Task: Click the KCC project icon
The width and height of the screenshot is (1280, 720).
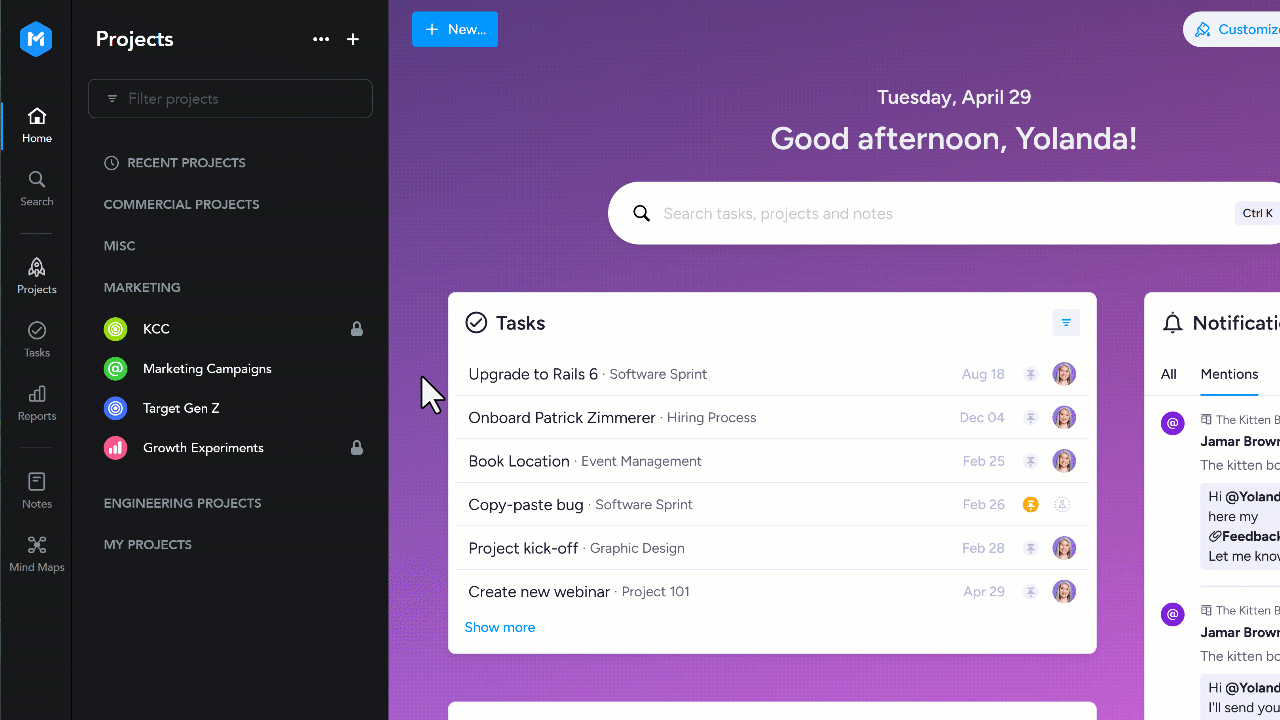Action: (x=116, y=329)
